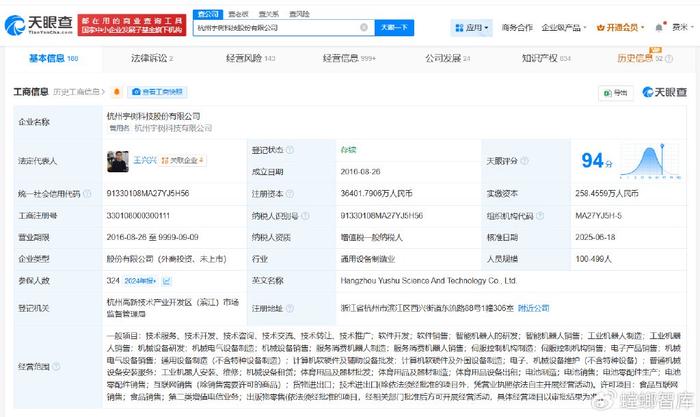This screenshot has width=700, height=417.
Task: Click the staff size 100-499人
Action: tap(593, 259)
